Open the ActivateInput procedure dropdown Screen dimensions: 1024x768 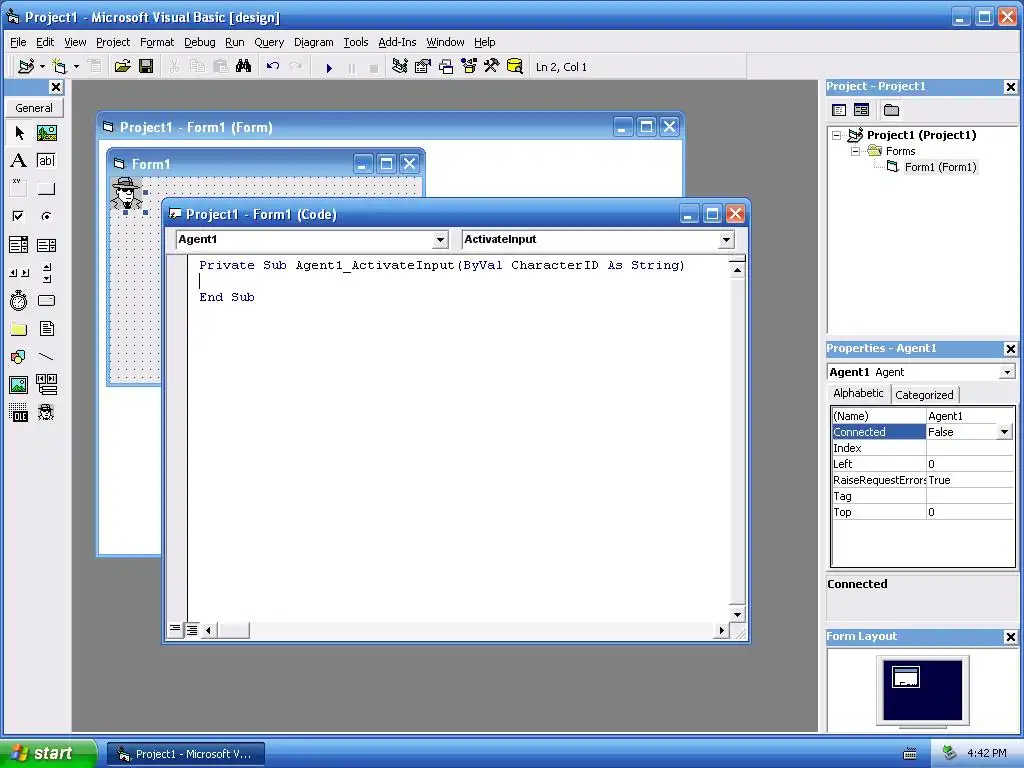coord(726,240)
